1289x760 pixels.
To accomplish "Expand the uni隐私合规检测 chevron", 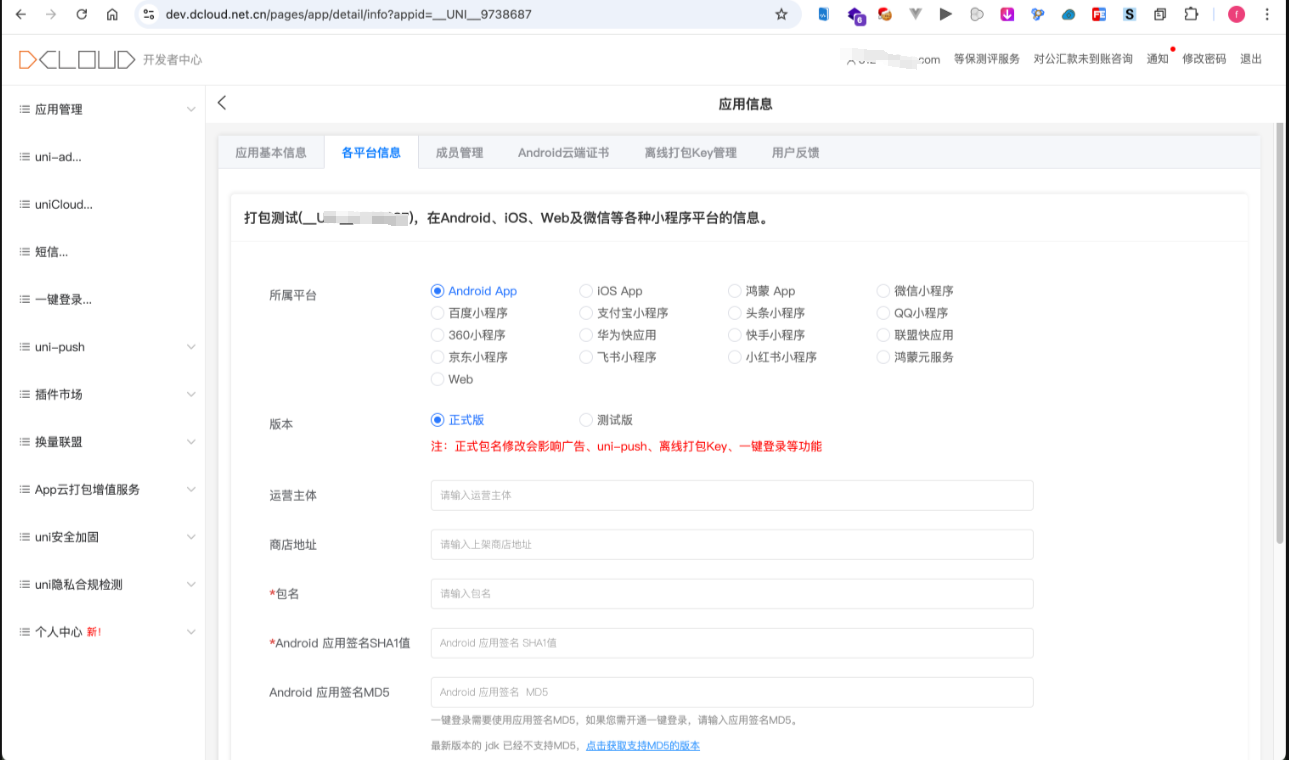I will [x=191, y=584].
